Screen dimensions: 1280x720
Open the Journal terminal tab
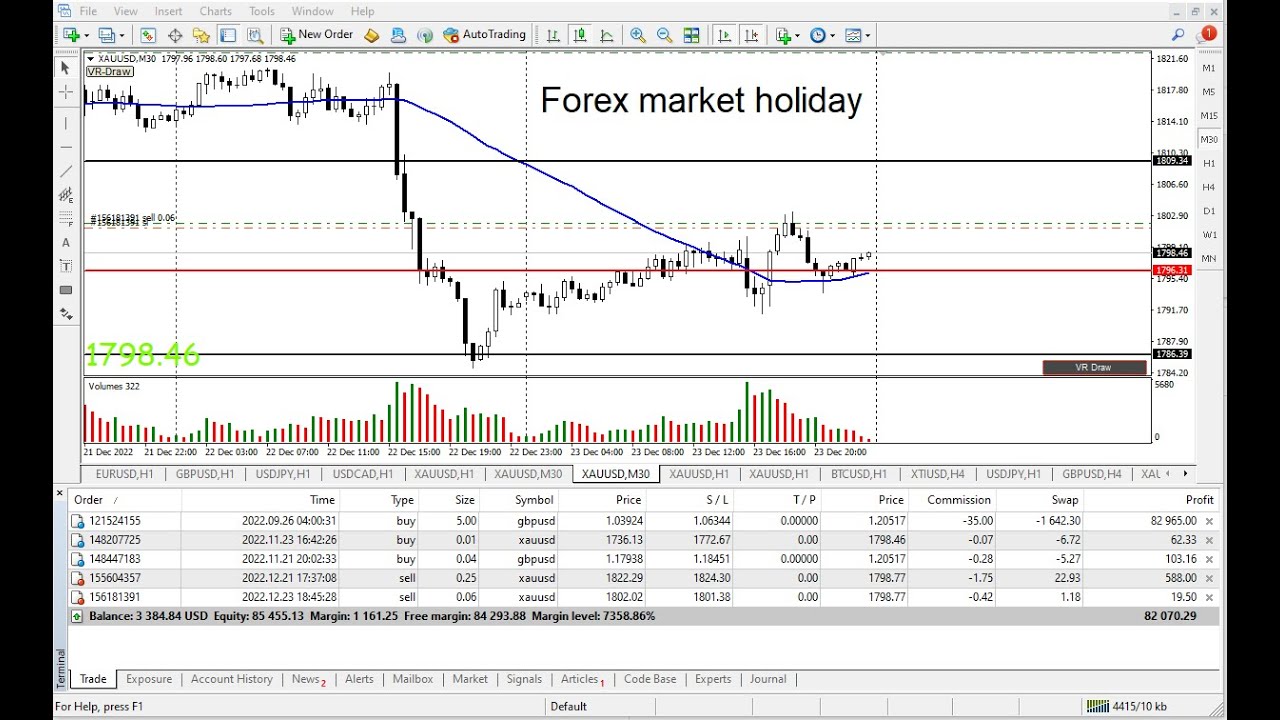point(768,679)
